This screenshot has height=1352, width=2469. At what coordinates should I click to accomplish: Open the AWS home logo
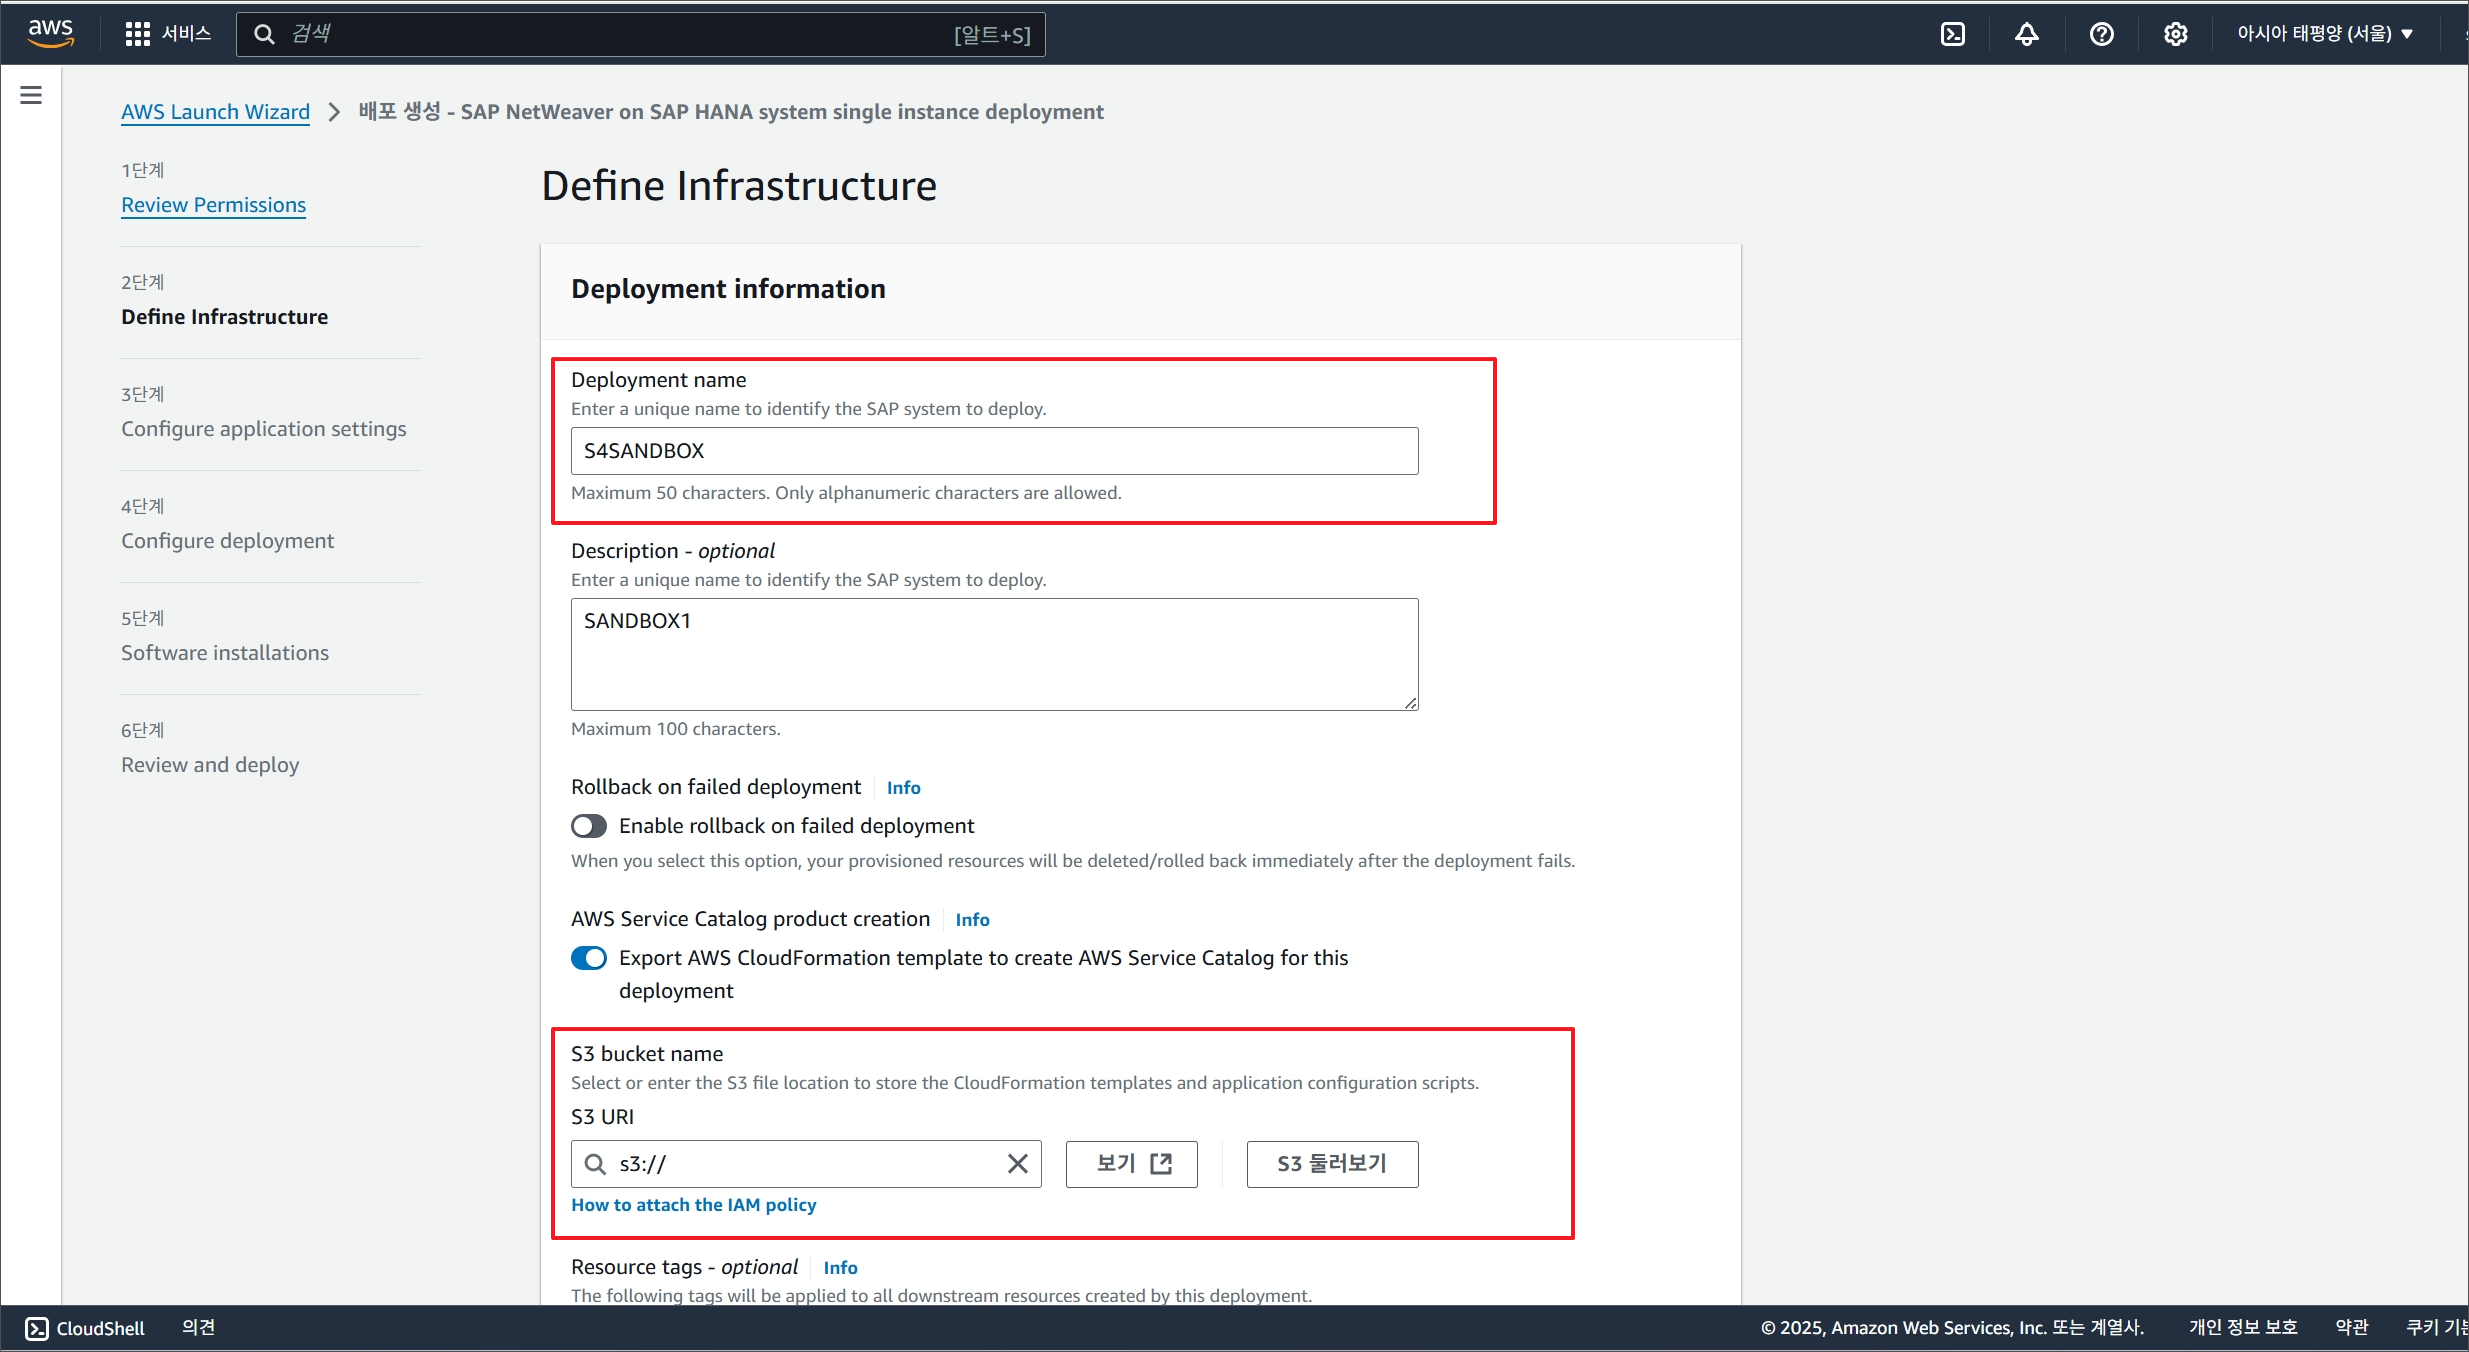[x=50, y=33]
